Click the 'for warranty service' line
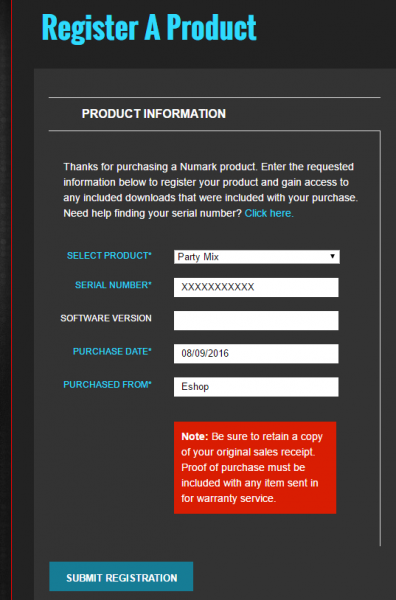This screenshot has width=396, height=600. tap(228, 499)
